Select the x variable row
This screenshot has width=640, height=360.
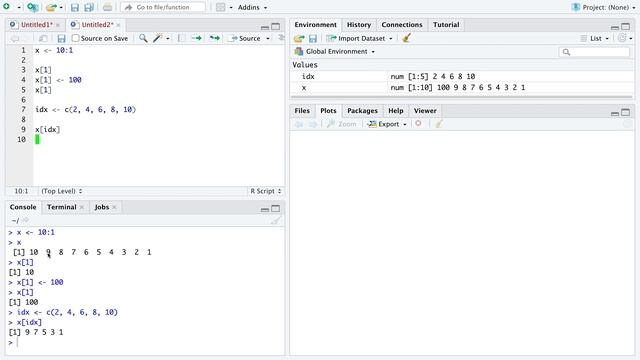point(462,87)
